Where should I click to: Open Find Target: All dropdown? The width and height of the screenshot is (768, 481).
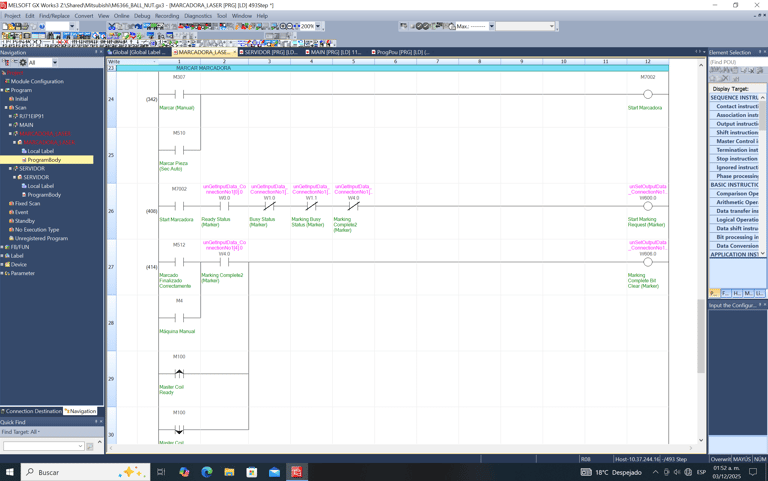[21, 432]
